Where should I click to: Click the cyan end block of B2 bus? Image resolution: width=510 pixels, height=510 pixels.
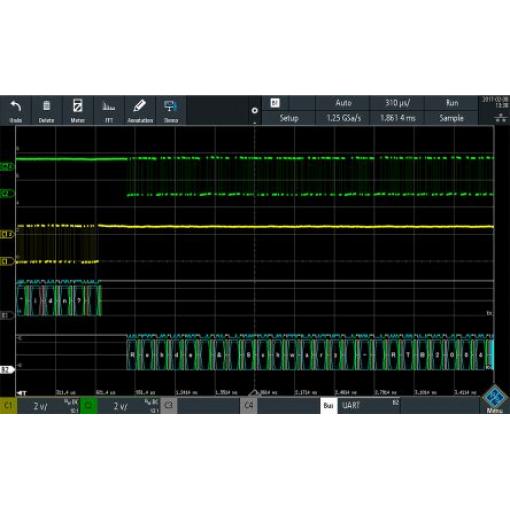pyautogui.click(x=491, y=355)
